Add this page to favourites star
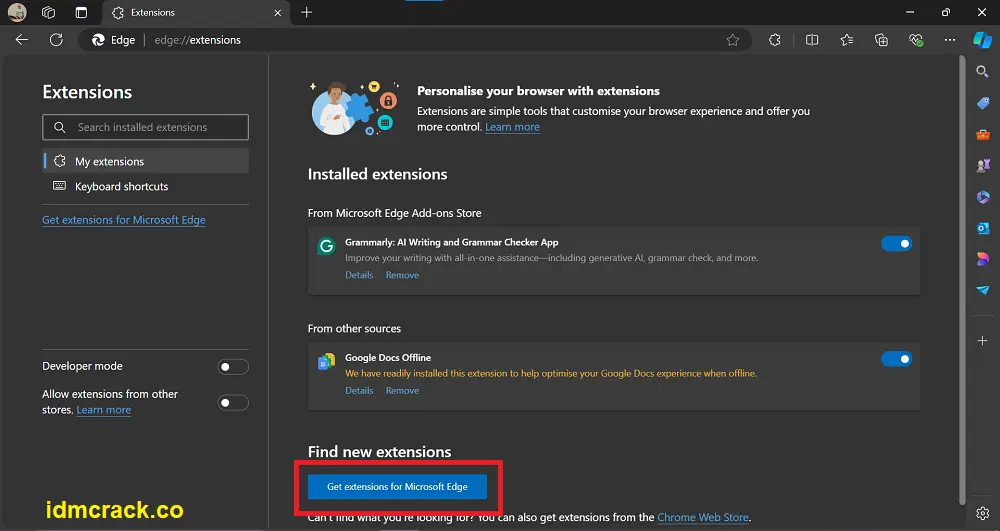This screenshot has height=531, width=1000. [x=733, y=40]
